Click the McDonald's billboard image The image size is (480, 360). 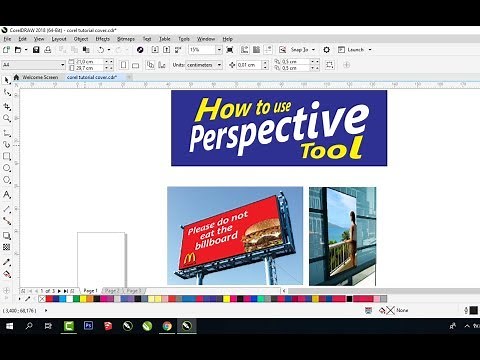click(x=235, y=236)
